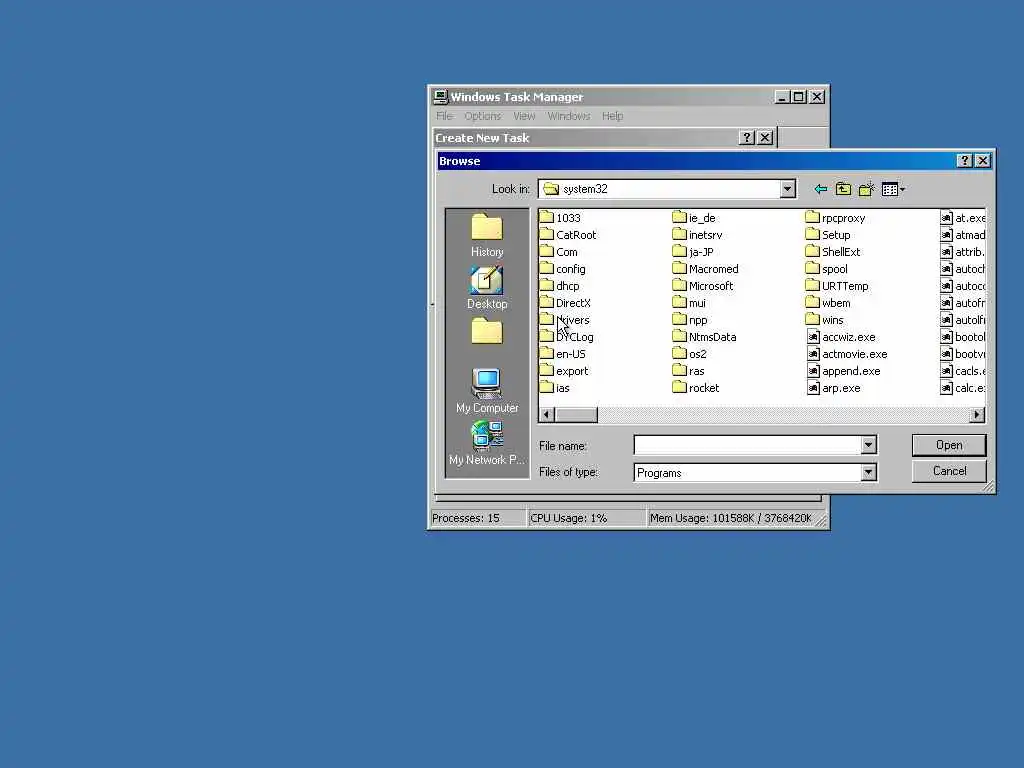This screenshot has width=1024, height=768.
Task: Select the os2 folder
Action: click(690, 354)
